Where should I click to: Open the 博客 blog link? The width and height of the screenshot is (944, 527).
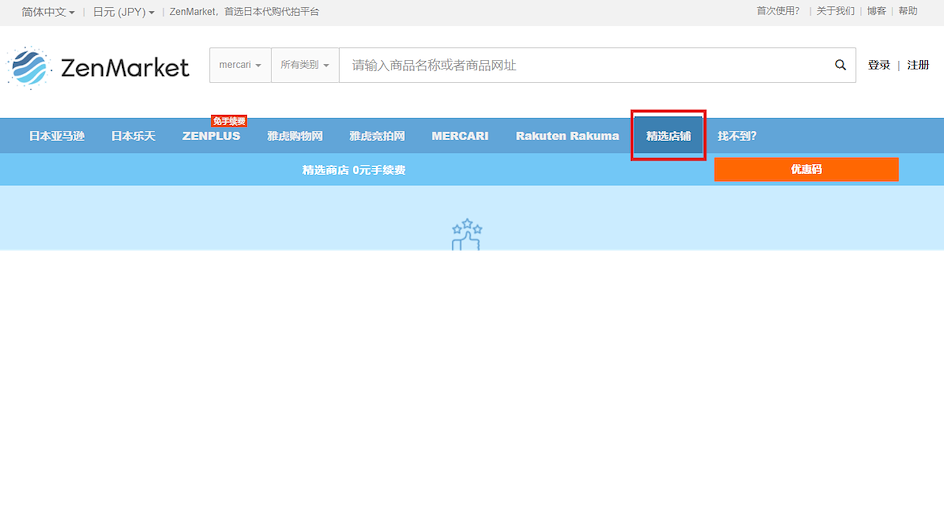pos(877,11)
